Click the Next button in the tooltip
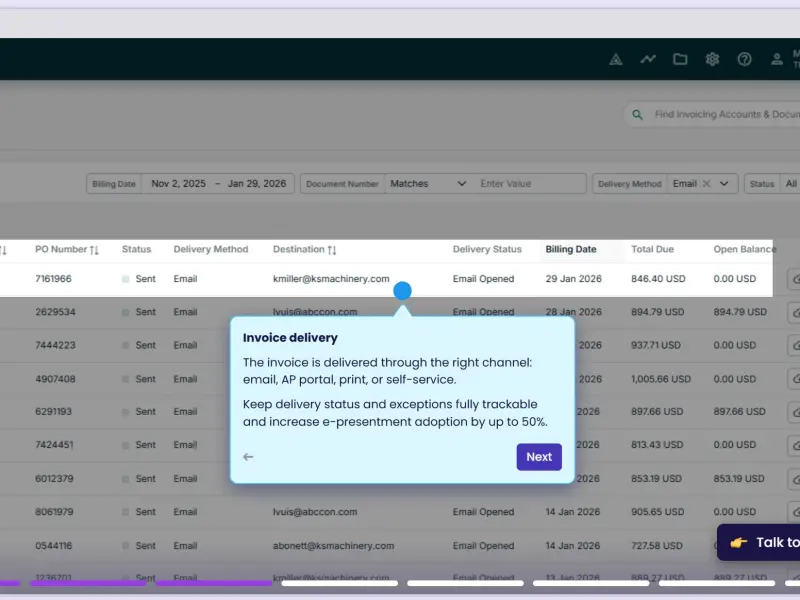800x600 pixels. tap(539, 457)
